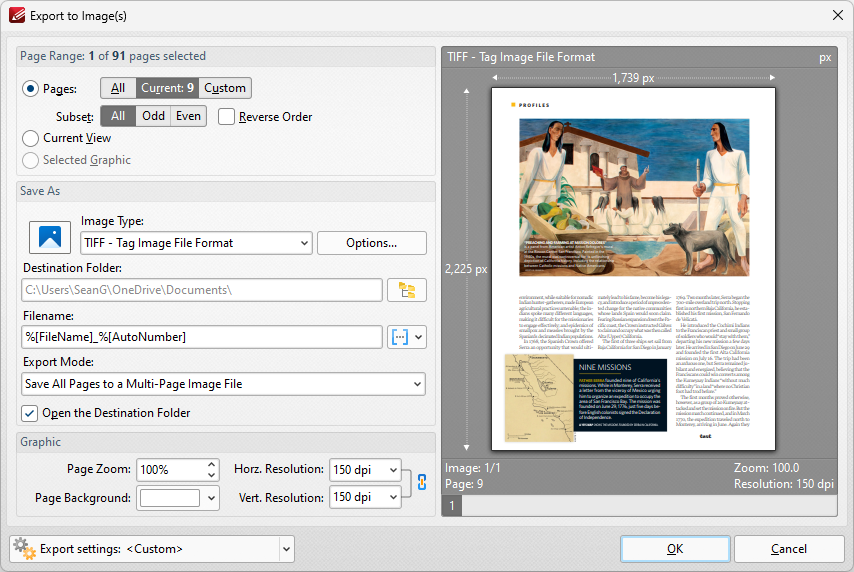Click the Export settings gear icon

pos(25,549)
